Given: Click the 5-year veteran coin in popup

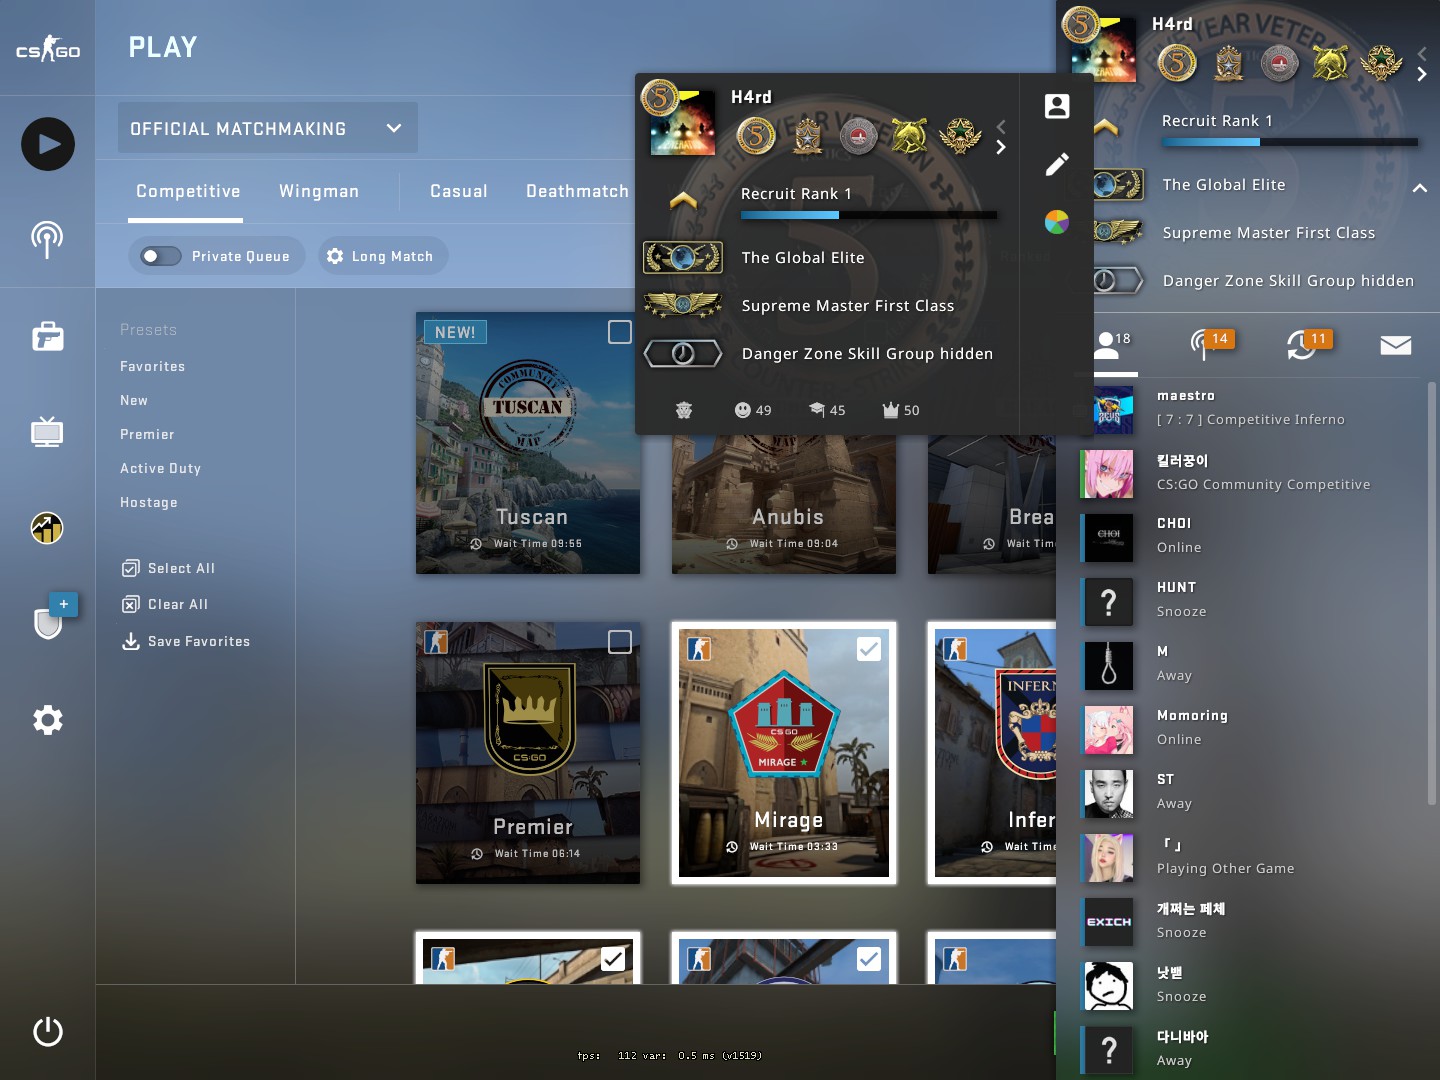Looking at the screenshot, I should (756, 136).
